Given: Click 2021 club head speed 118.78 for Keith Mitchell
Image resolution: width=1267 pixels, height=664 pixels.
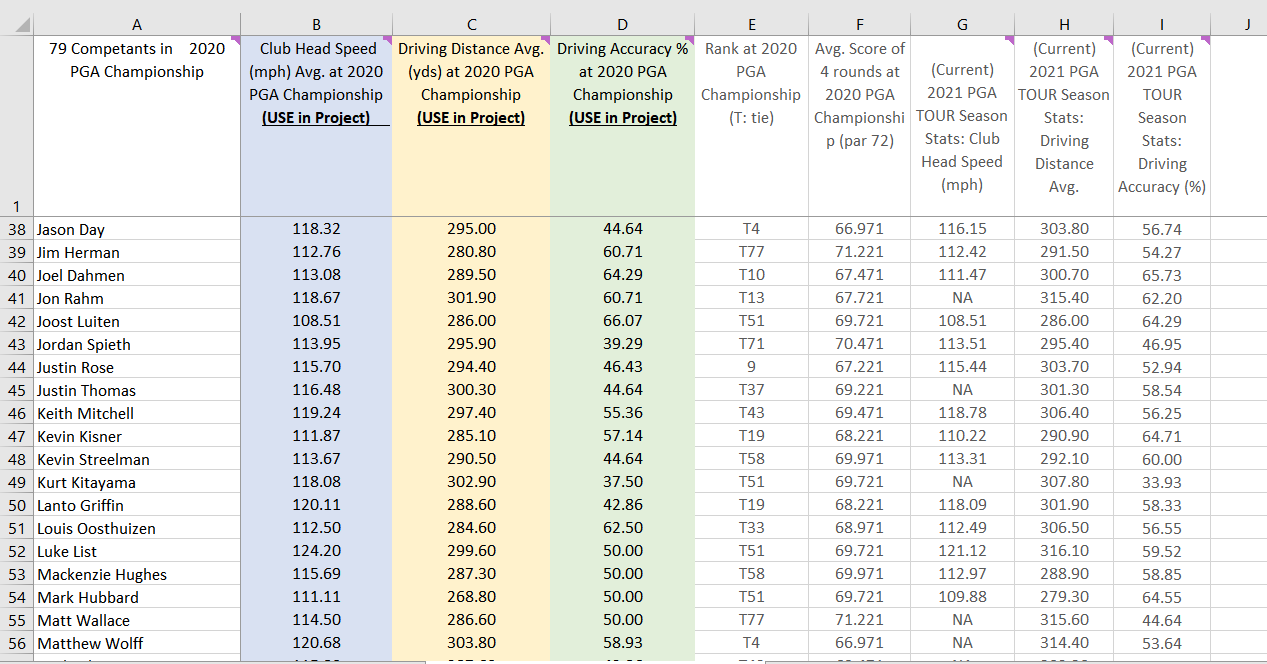Looking at the screenshot, I should pyautogui.click(x=962, y=413).
